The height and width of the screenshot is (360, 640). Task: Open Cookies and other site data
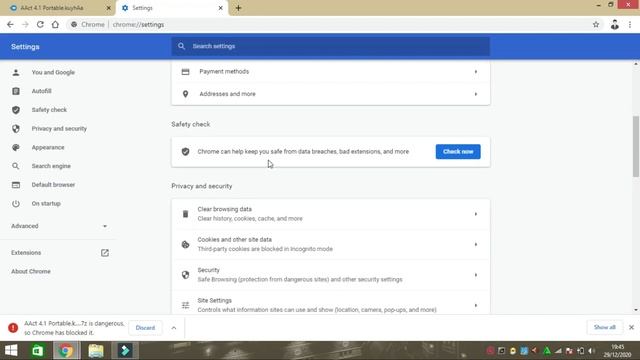[331, 244]
